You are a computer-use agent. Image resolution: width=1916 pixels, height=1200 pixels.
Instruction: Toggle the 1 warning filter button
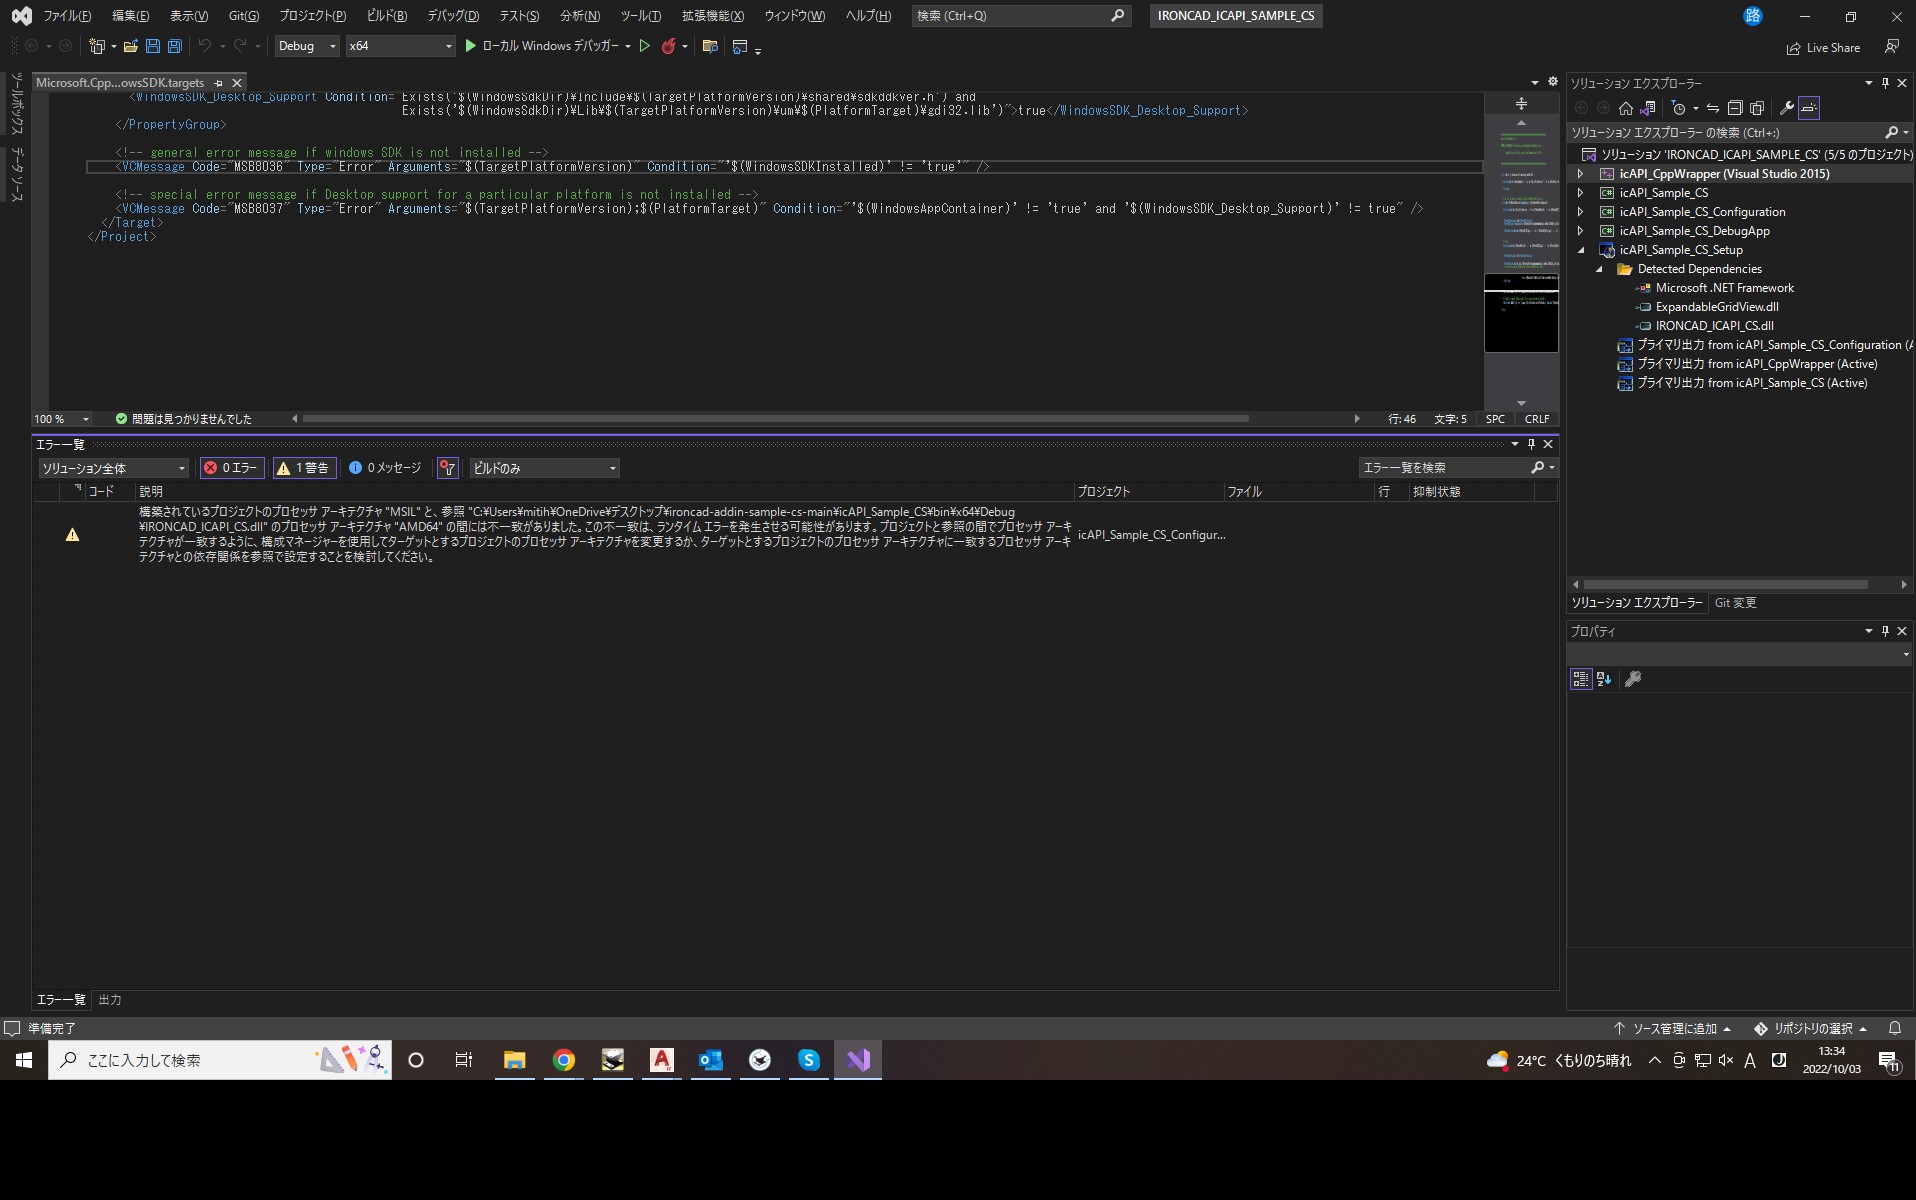click(x=304, y=468)
